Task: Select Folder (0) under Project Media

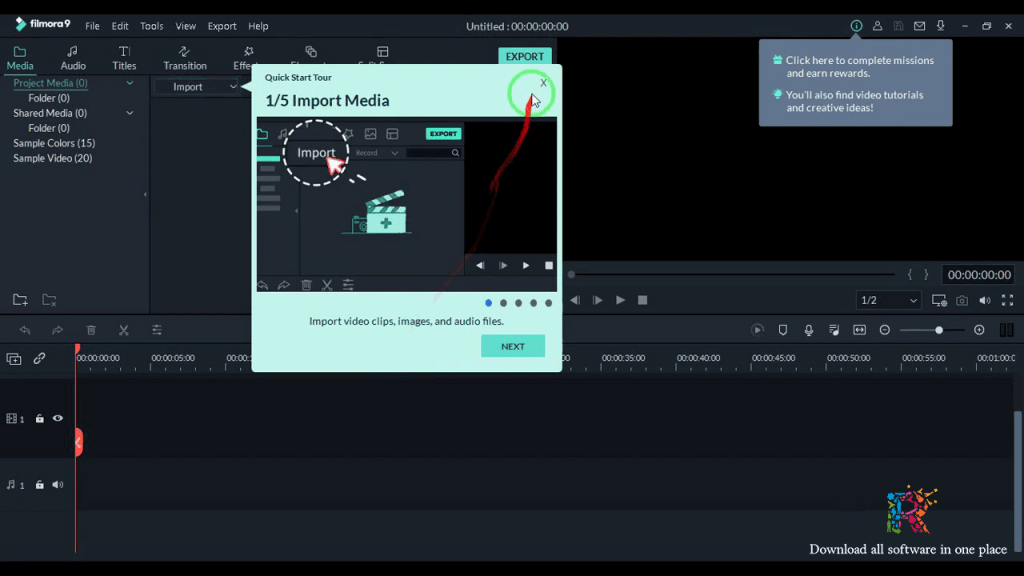Action: tap(49, 98)
